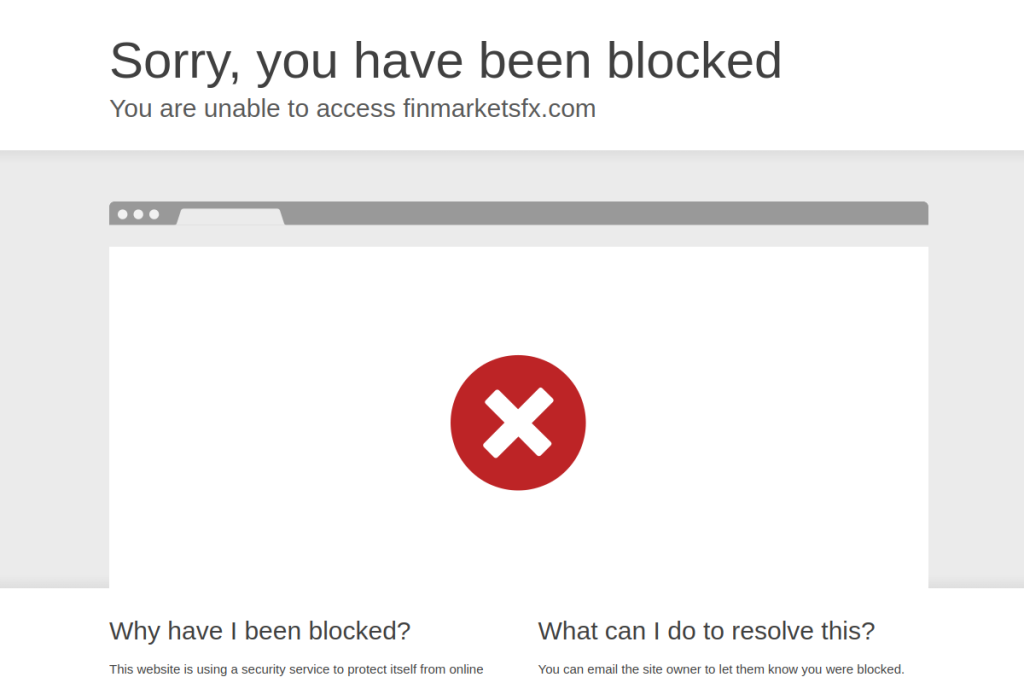Click the first dot in illustrated browser bar
The height and width of the screenshot is (683, 1024).
click(123, 214)
